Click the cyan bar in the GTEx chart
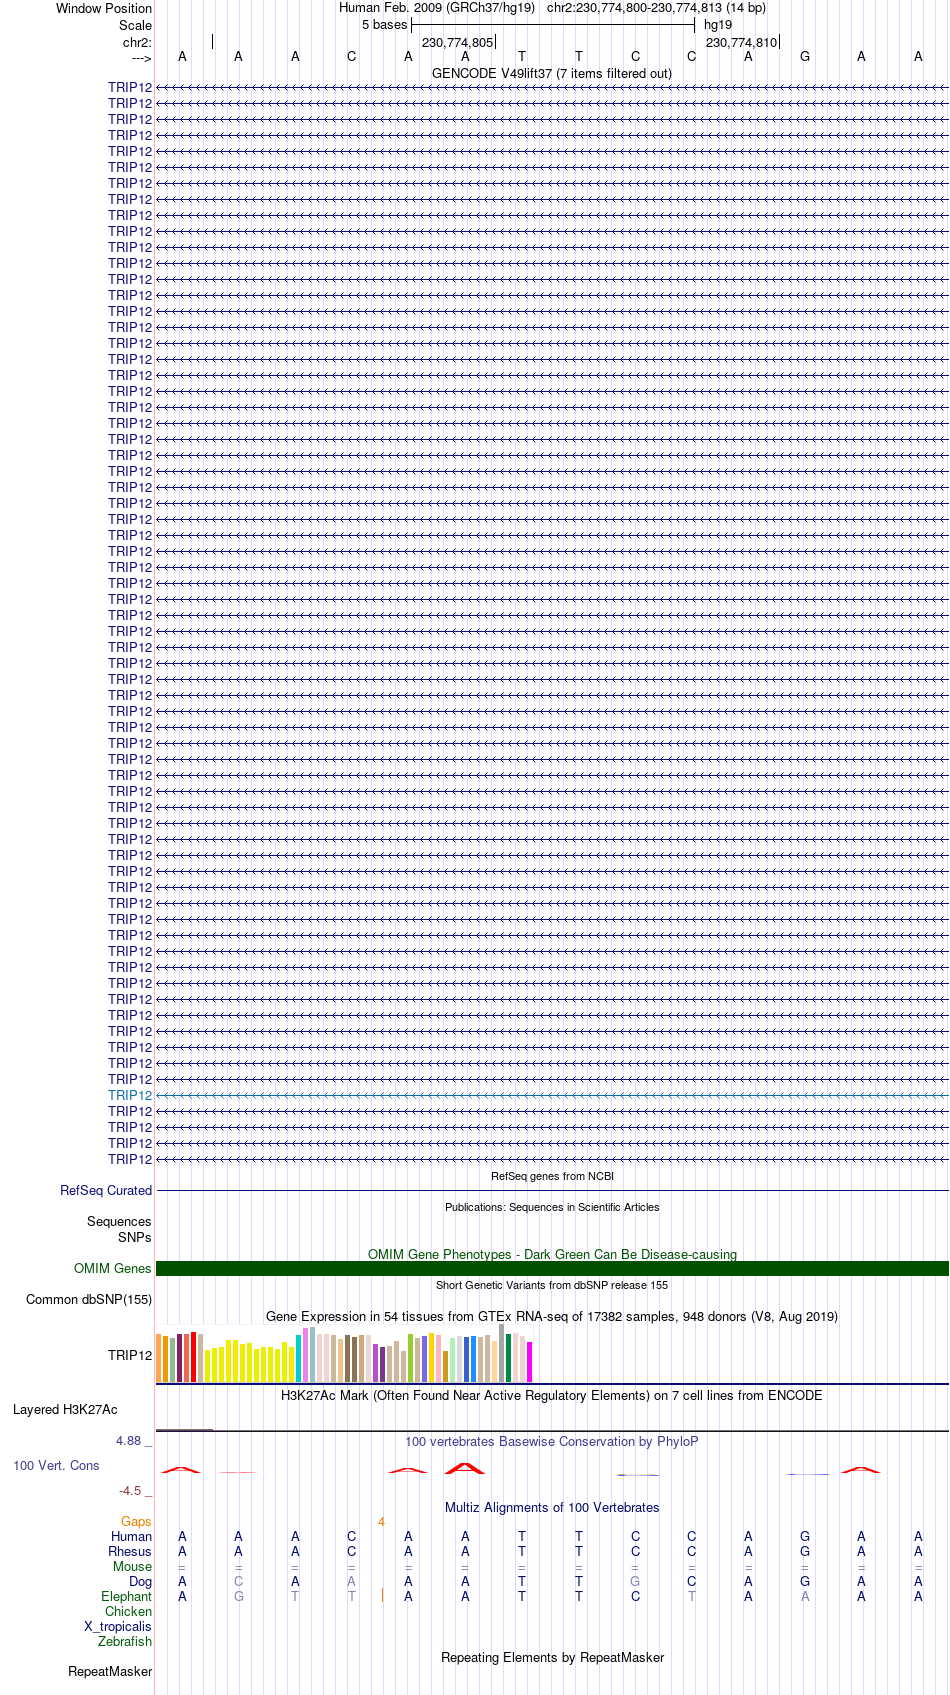Image resolution: width=950 pixels, height=1695 pixels. coord(298,1358)
